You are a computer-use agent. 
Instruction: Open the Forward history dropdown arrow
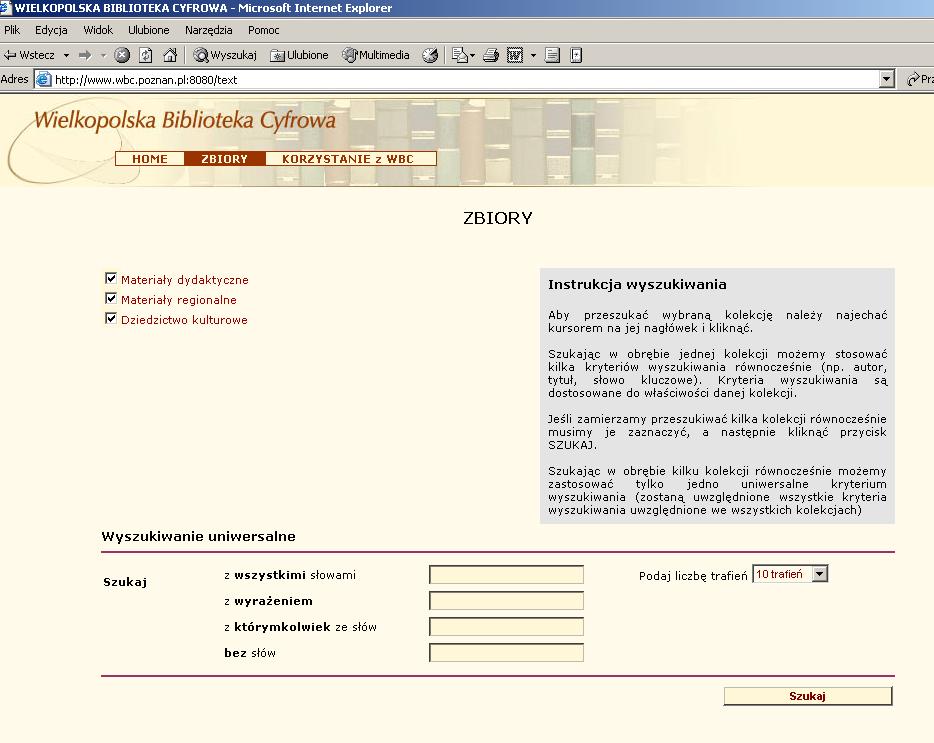103,55
